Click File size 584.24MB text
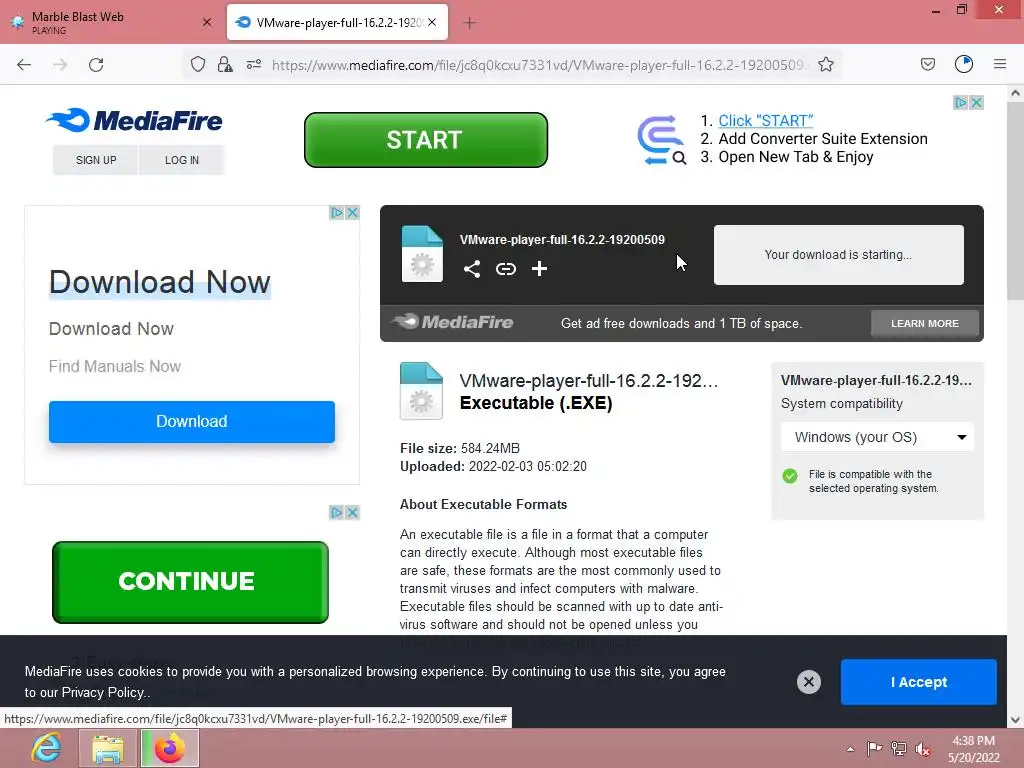1024x768 pixels. [460, 448]
